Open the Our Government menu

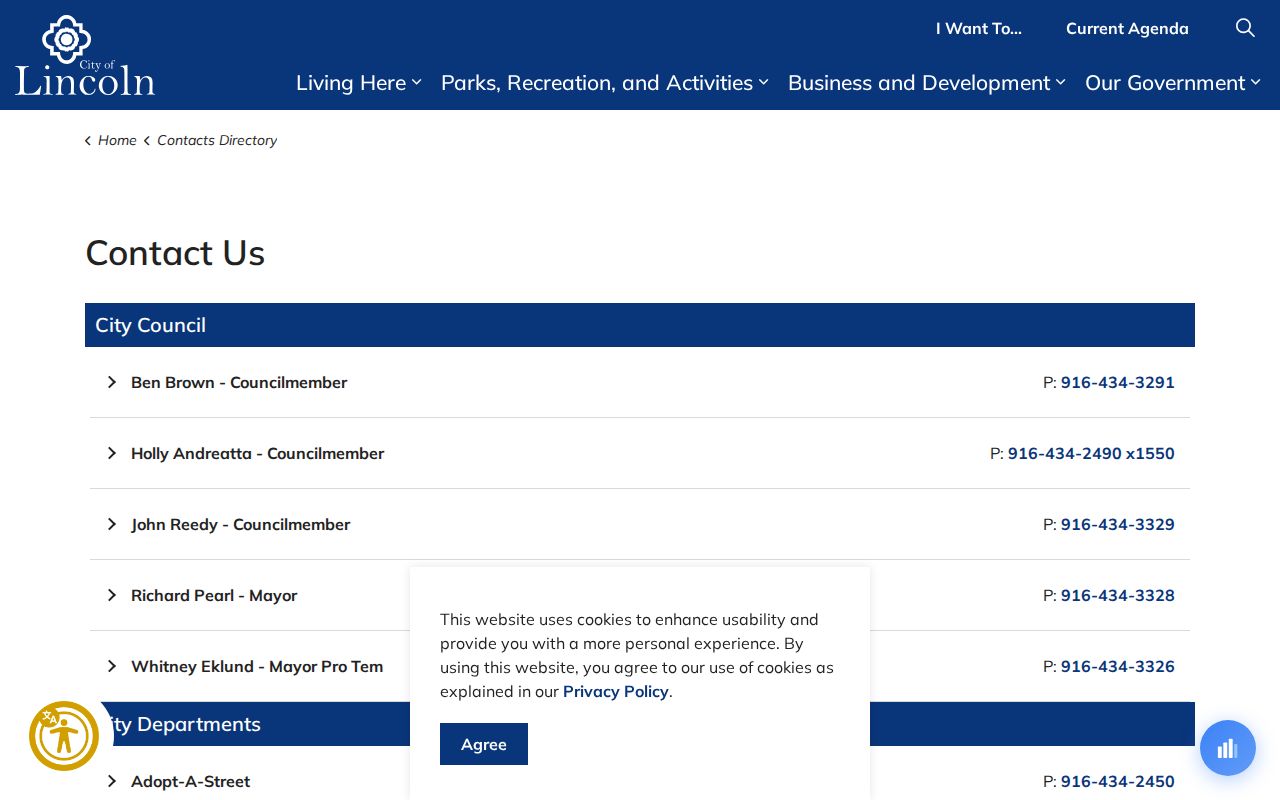[1173, 83]
